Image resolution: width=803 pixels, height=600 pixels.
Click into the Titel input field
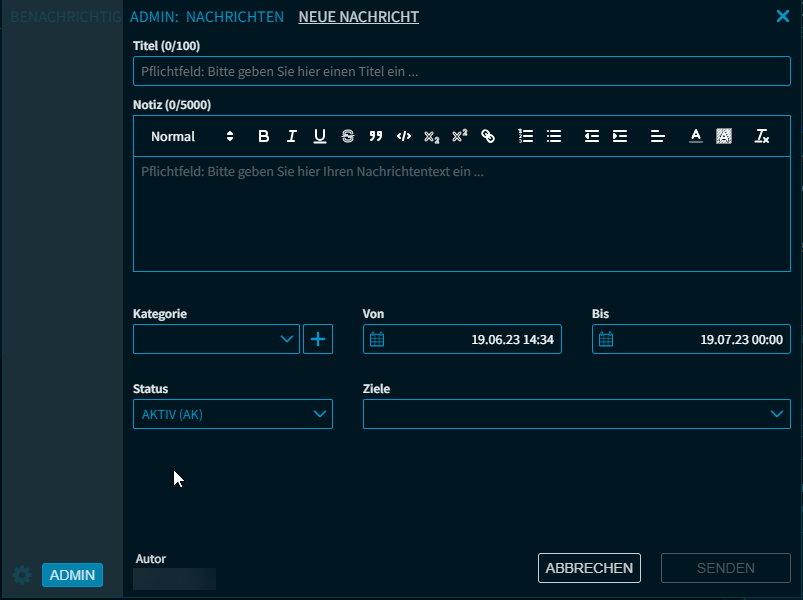pos(461,72)
